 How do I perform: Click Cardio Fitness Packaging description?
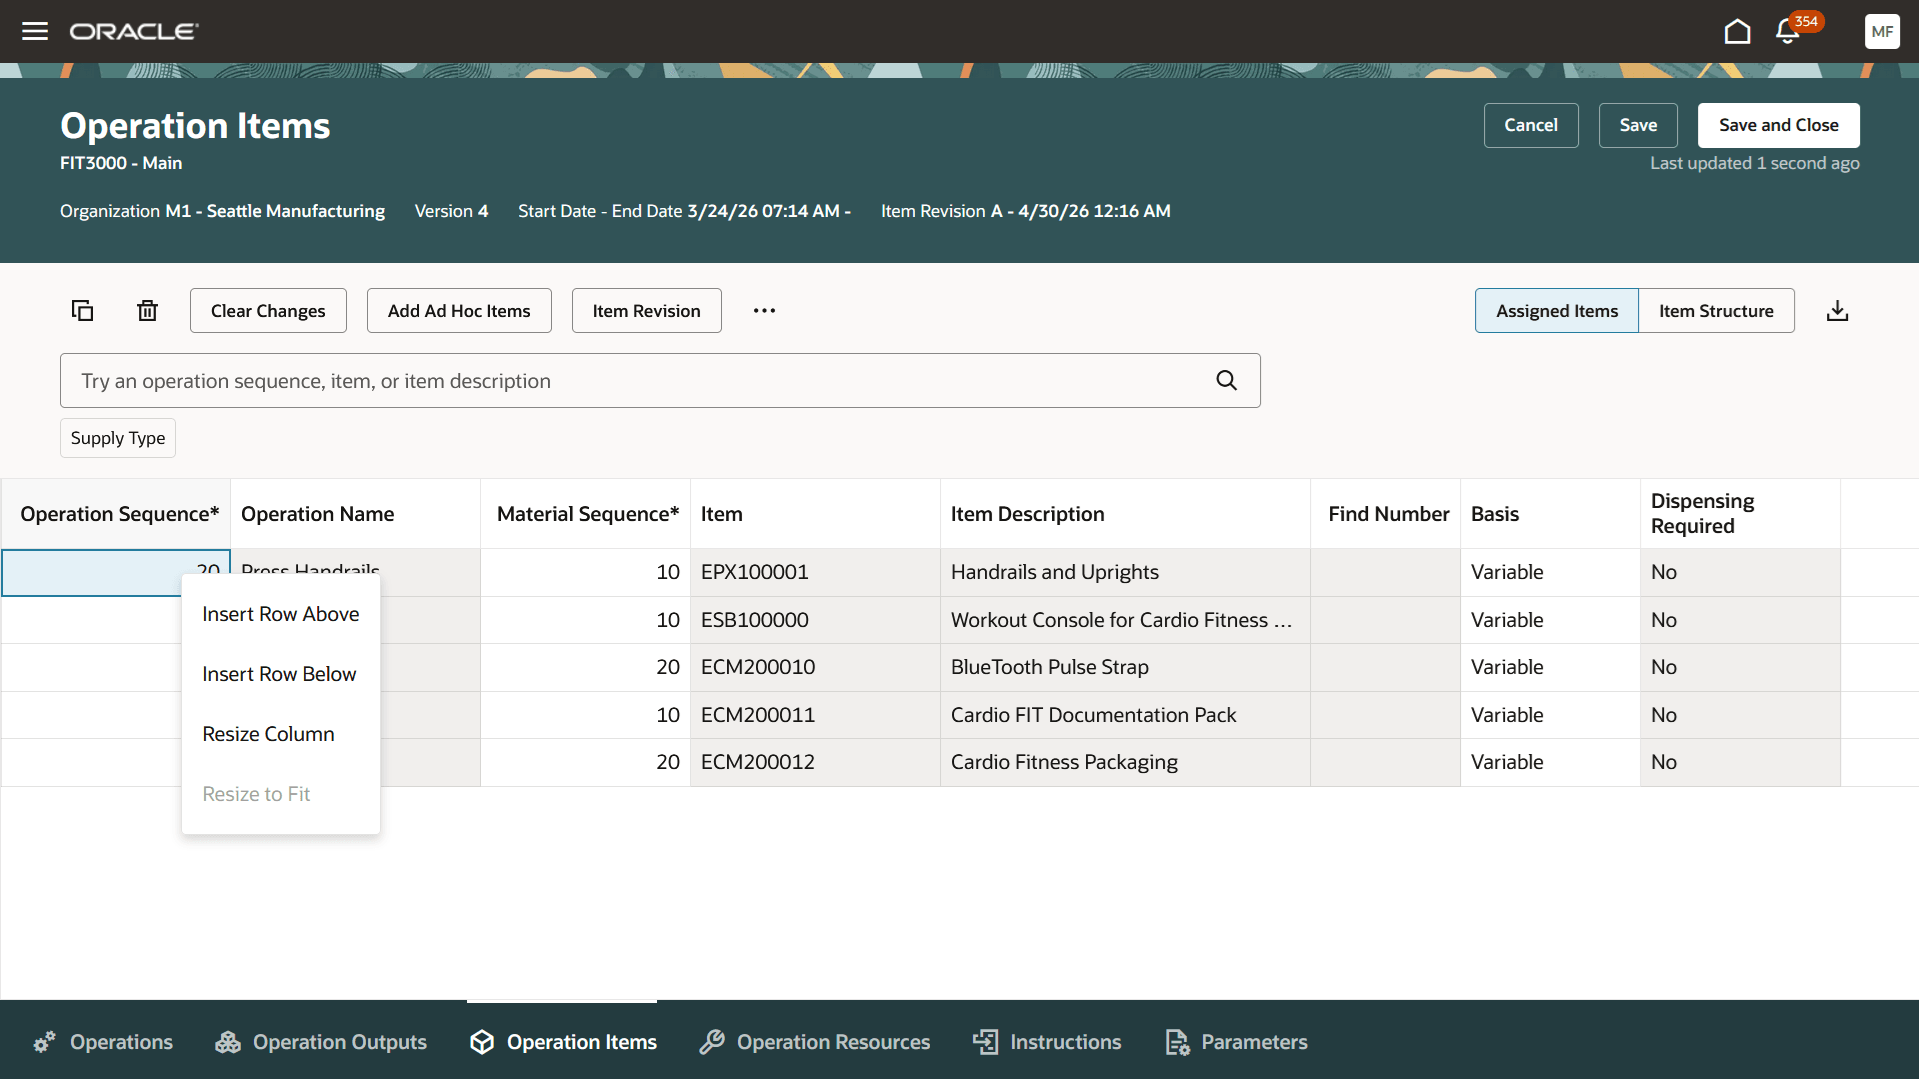(x=1125, y=762)
